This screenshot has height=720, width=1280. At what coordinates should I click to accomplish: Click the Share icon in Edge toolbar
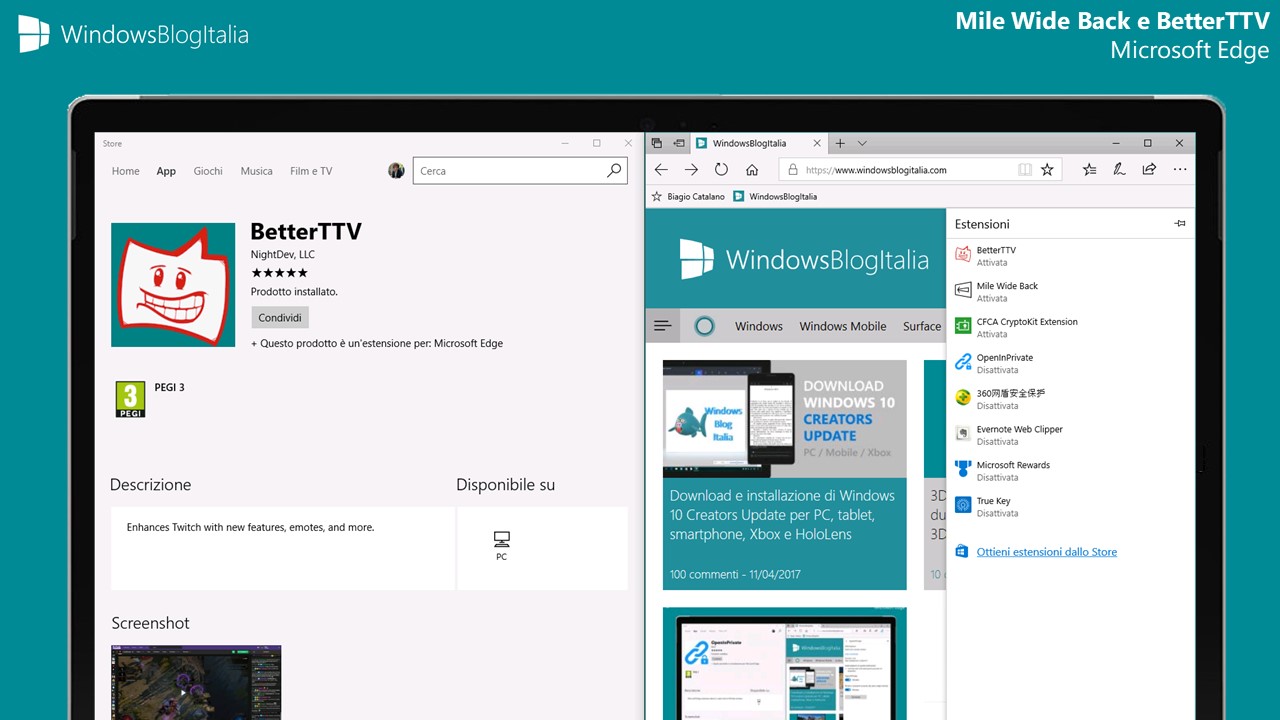[1149, 170]
